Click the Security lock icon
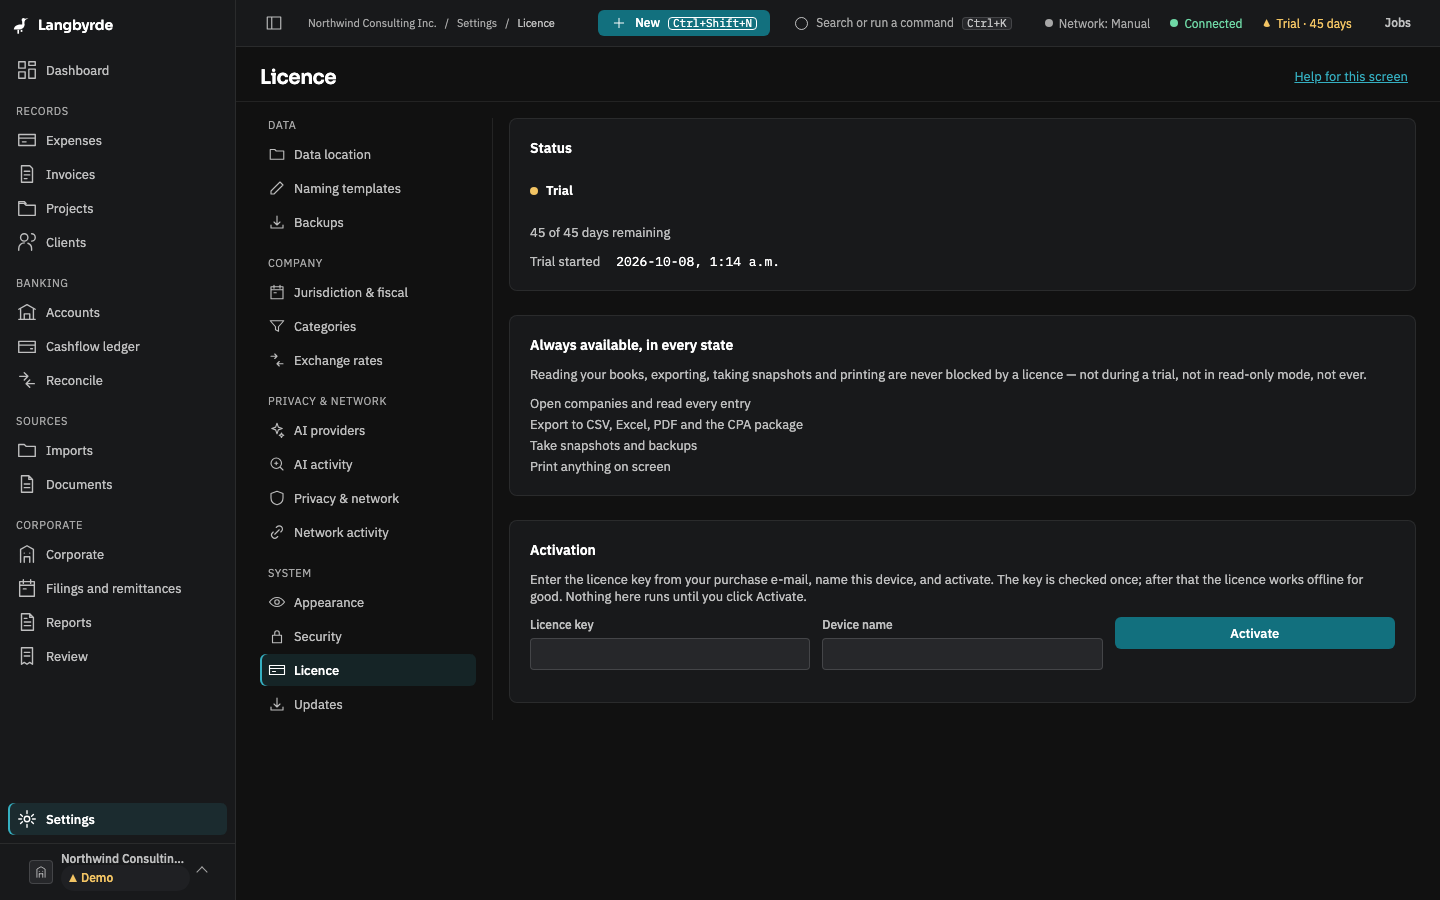 click(277, 636)
